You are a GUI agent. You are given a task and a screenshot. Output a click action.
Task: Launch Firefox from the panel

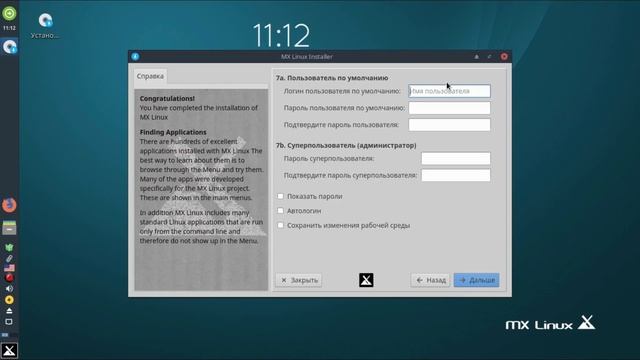coord(9,205)
